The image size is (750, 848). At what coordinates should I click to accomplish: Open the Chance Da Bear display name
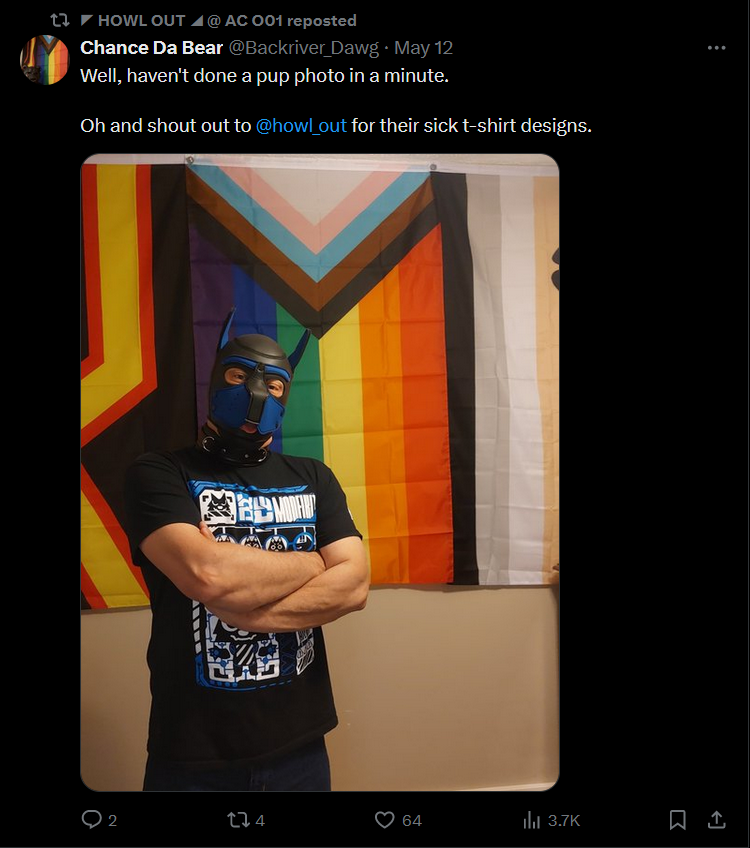point(151,48)
